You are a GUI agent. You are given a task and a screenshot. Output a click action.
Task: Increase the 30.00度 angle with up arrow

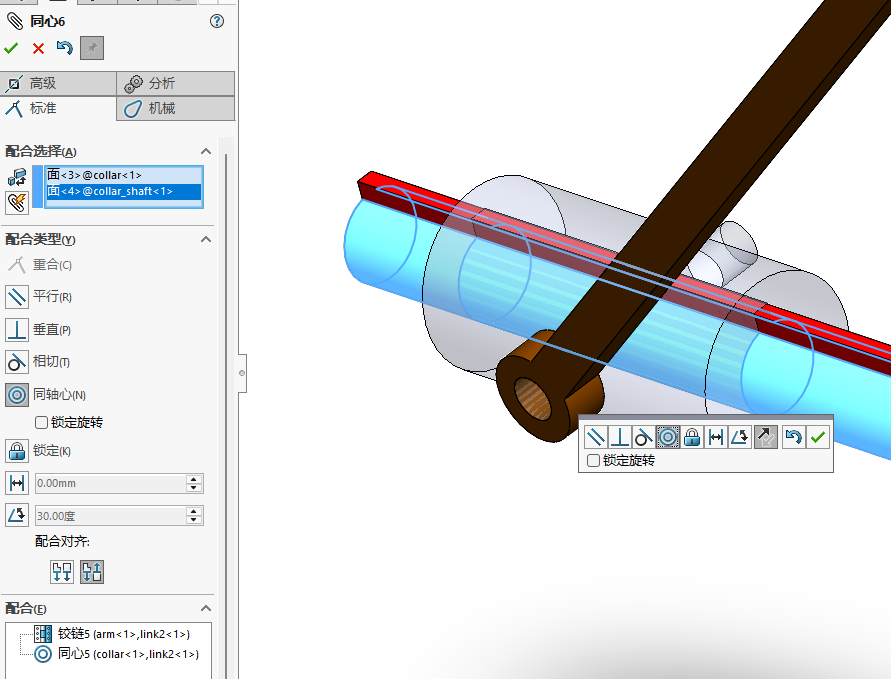(x=194, y=511)
